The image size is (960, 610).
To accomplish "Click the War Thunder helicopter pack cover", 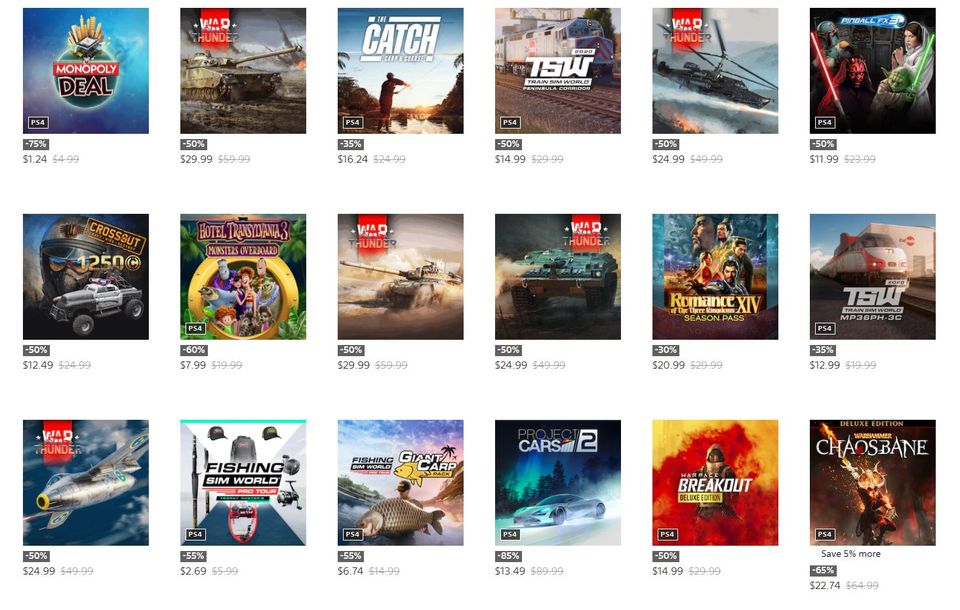I will [715, 70].
